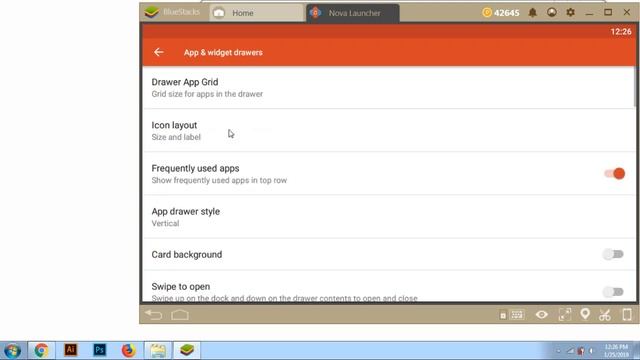
Task: Open keyboard controls icon in the bottom bar
Action: [517, 315]
